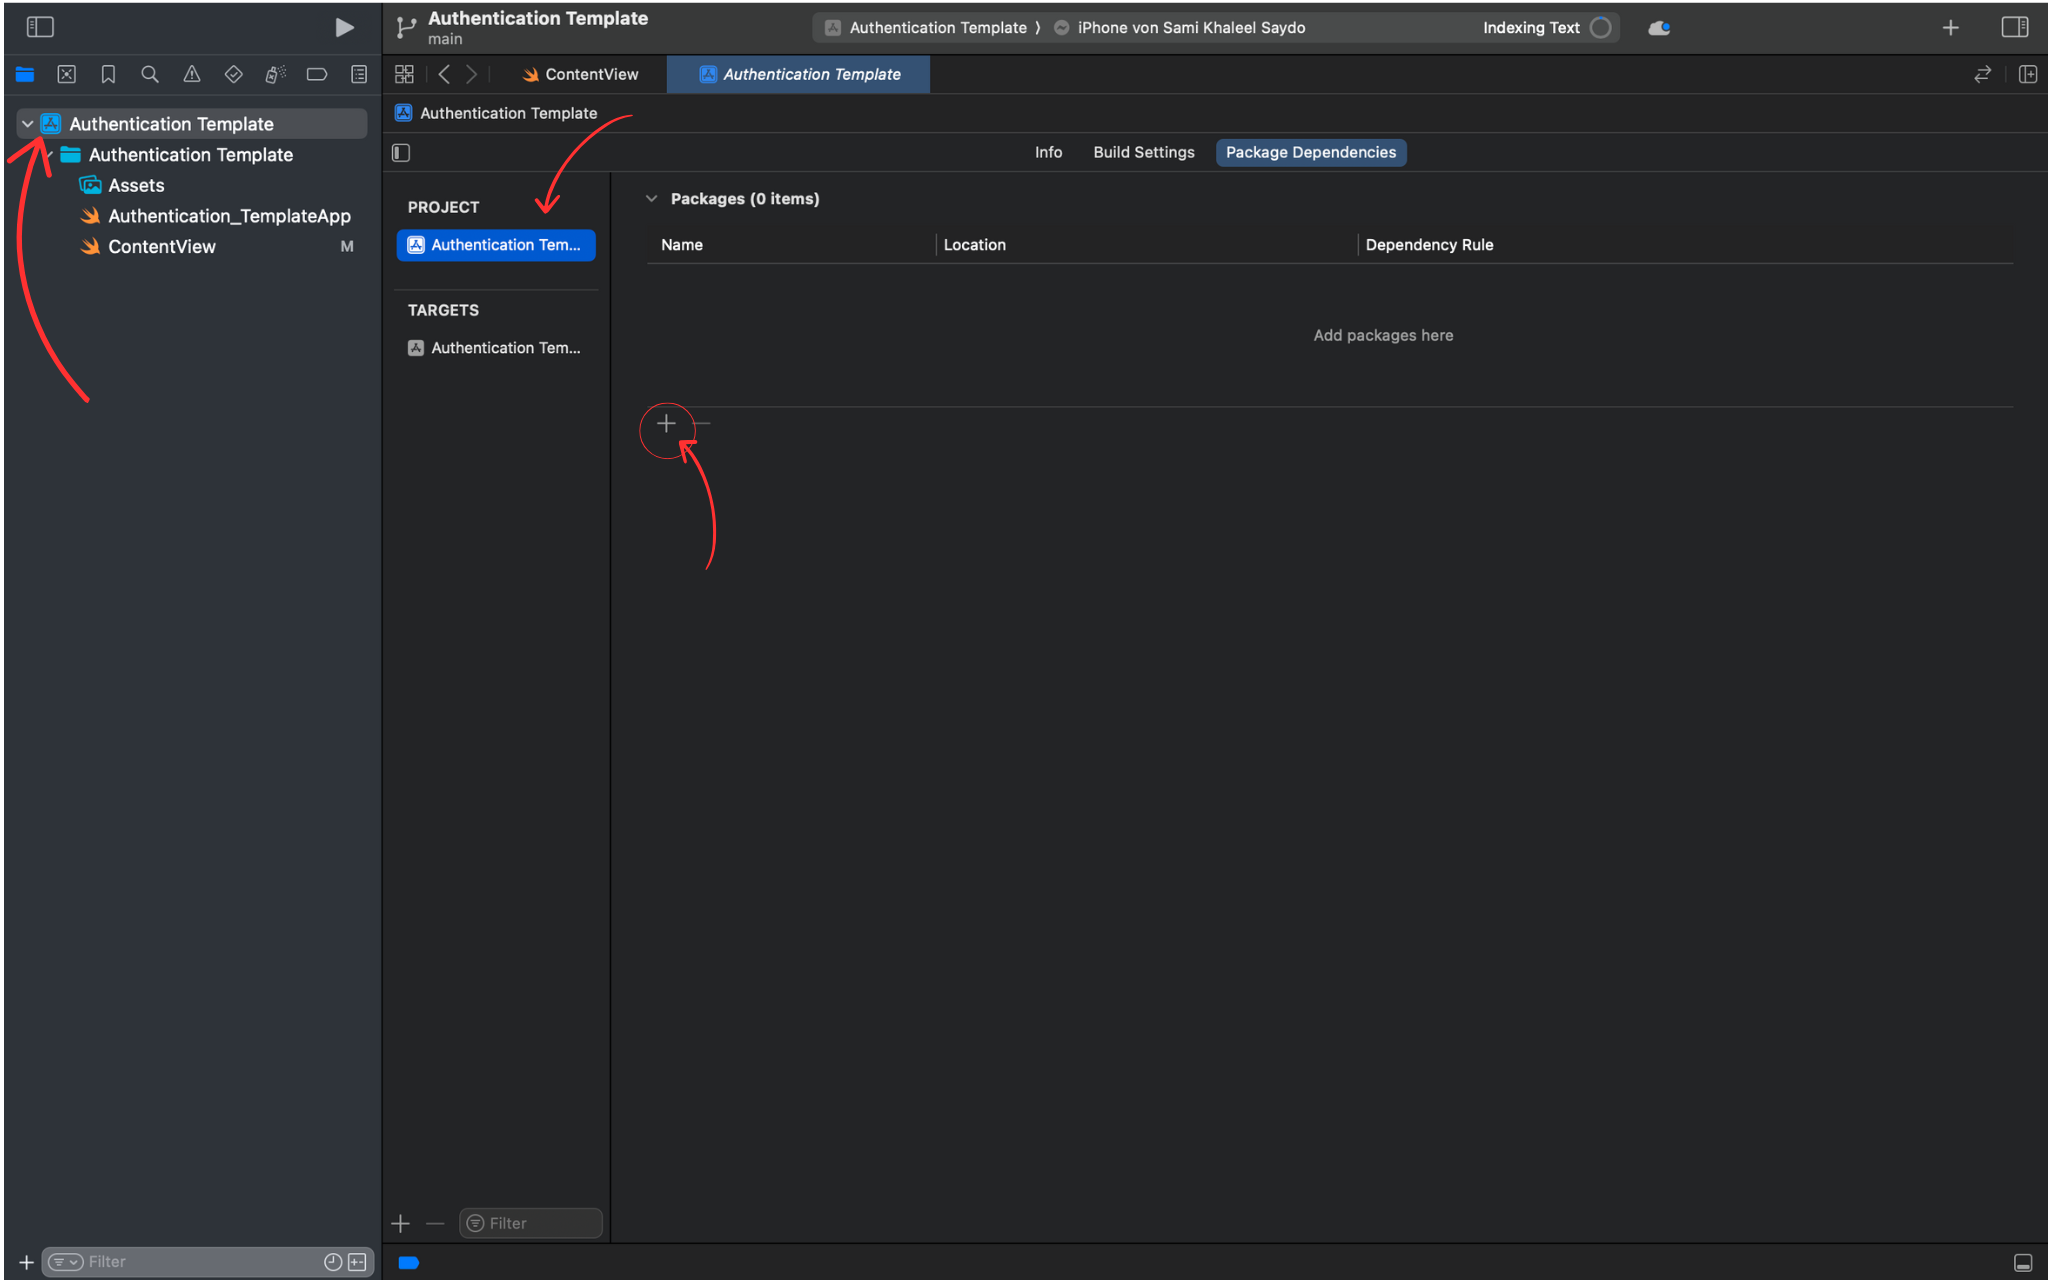2048x1280 pixels.
Task: Open the Issue navigator warning icon
Action: (x=191, y=74)
